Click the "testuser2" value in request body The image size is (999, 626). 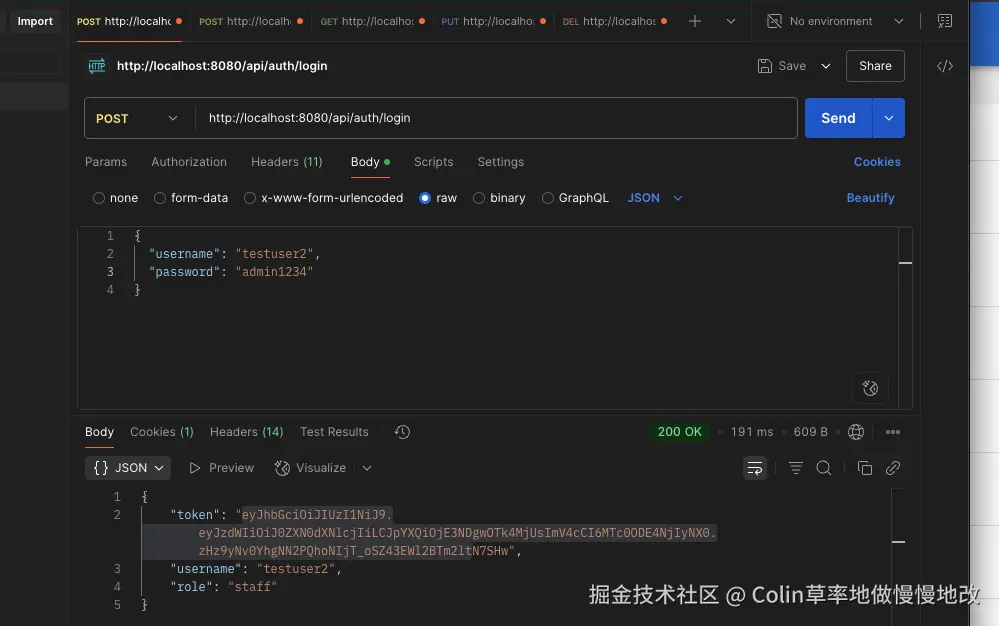coord(274,253)
